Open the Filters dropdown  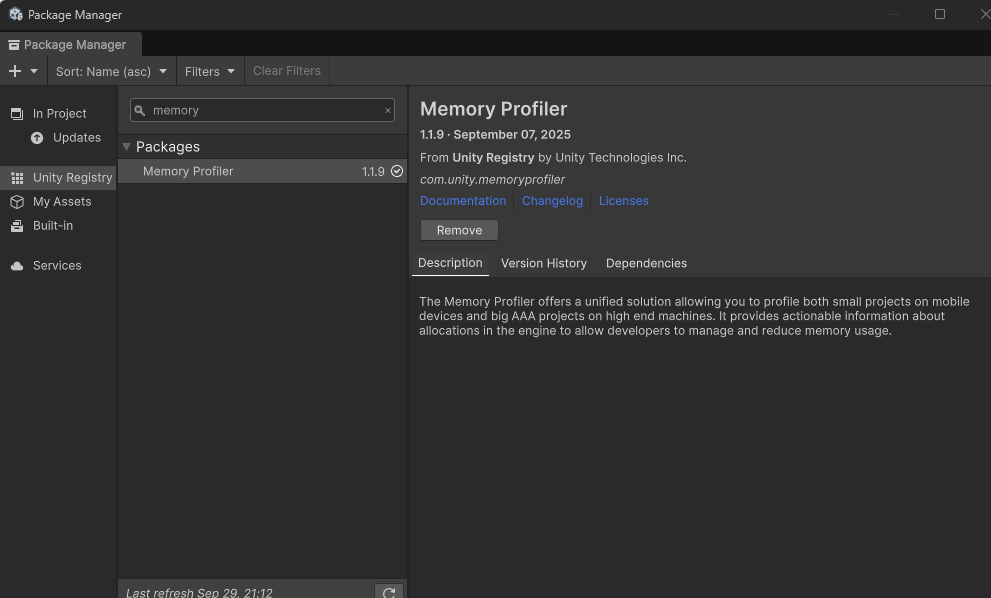pyautogui.click(x=209, y=71)
